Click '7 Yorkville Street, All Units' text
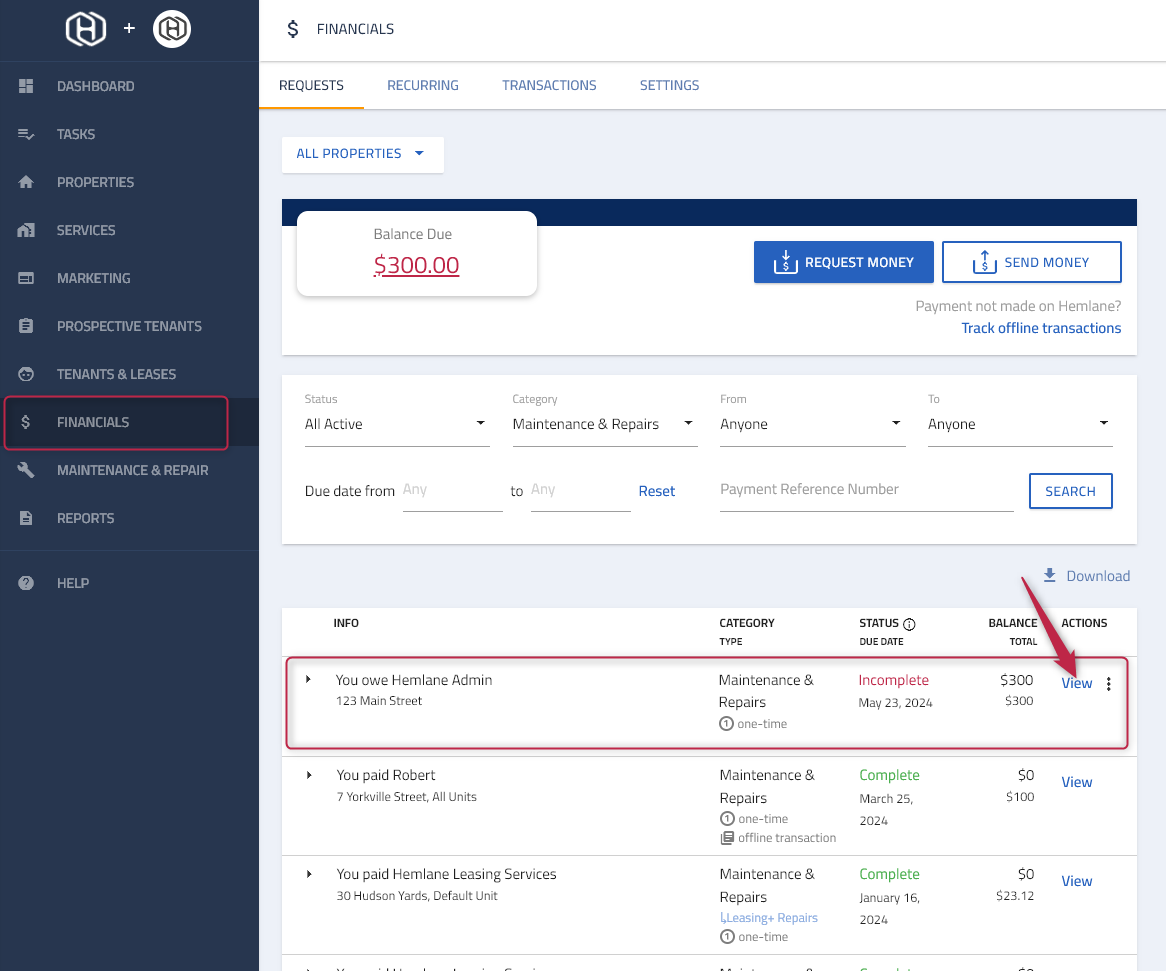The width and height of the screenshot is (1166, 971). pos(406,797)
